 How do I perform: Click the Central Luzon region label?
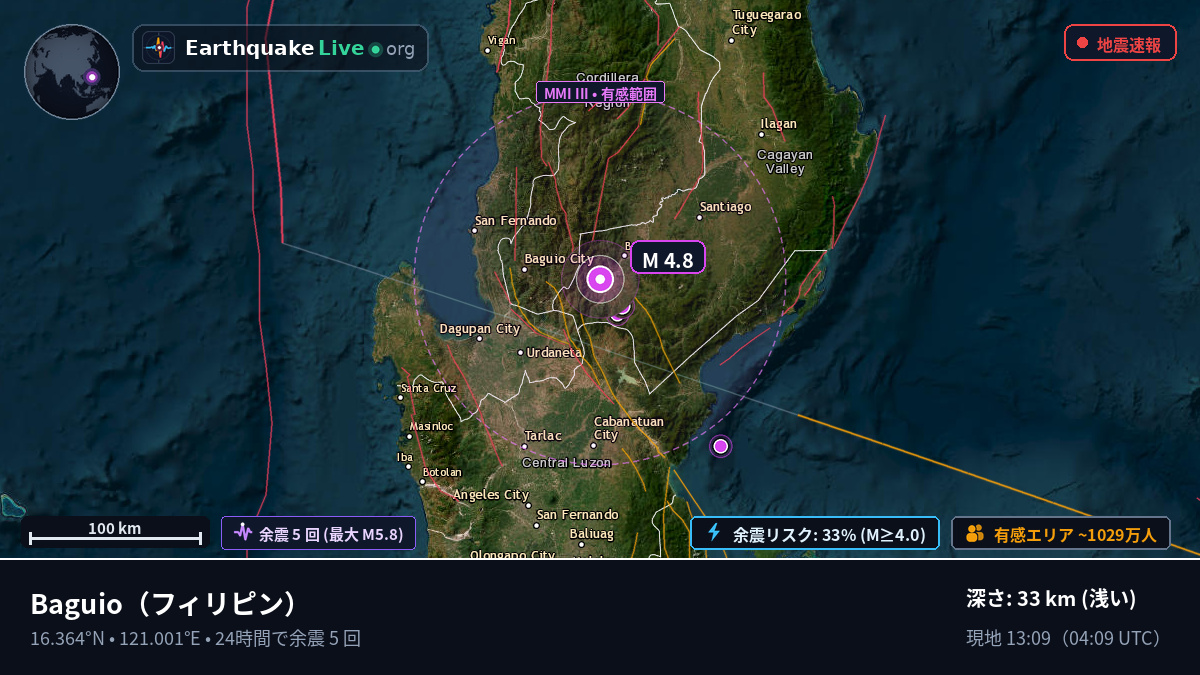click(566, 462)
